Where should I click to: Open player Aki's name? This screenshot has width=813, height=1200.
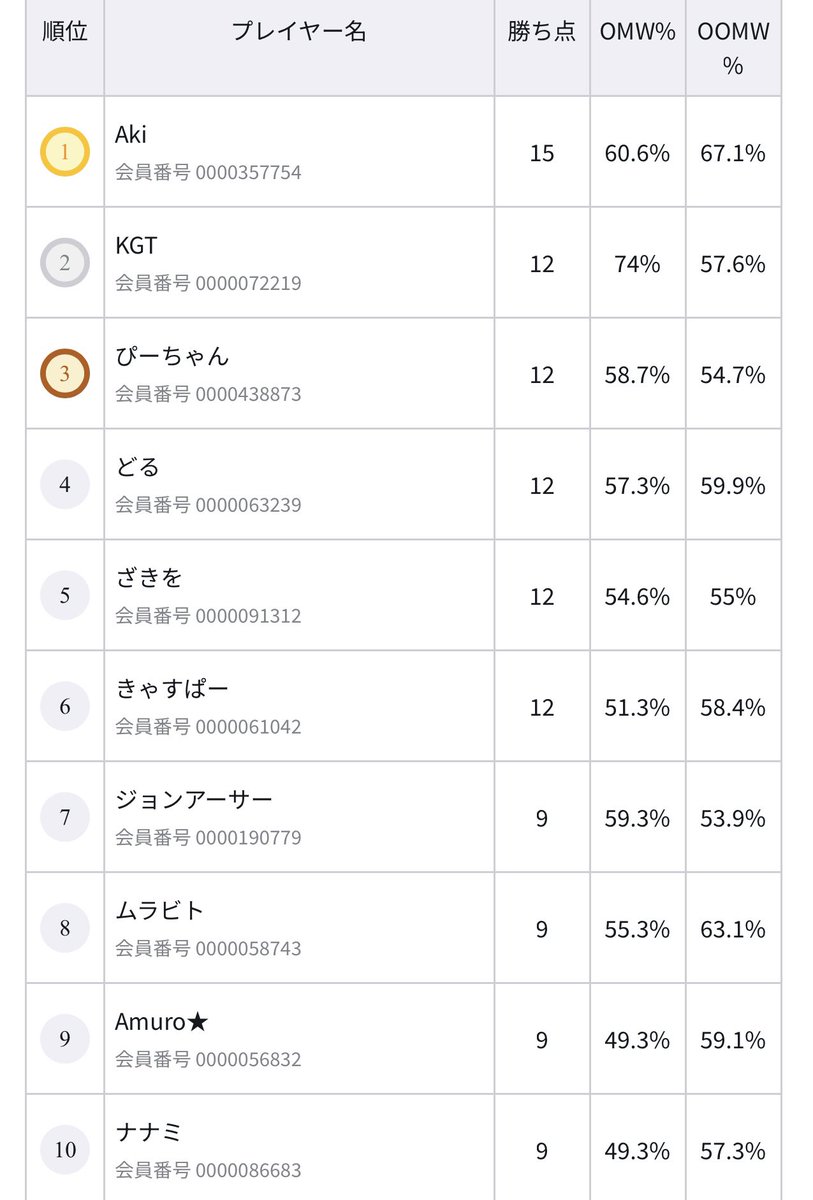[x=131, y=135]
